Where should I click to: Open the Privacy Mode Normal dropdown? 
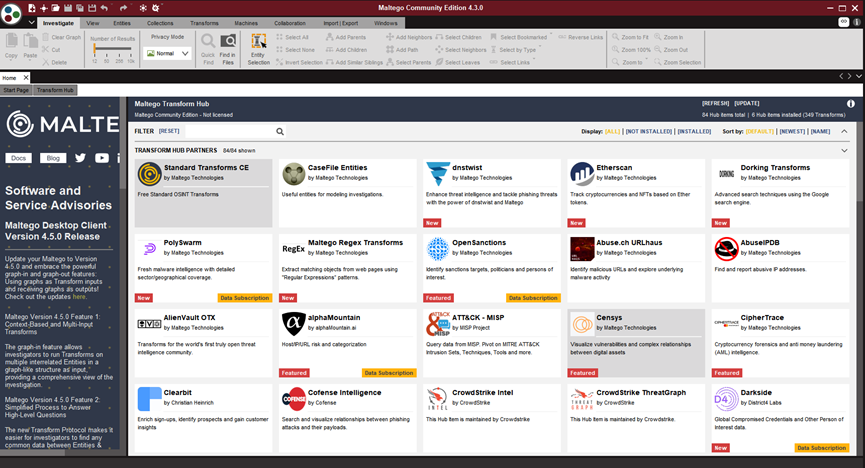[168, 54]
